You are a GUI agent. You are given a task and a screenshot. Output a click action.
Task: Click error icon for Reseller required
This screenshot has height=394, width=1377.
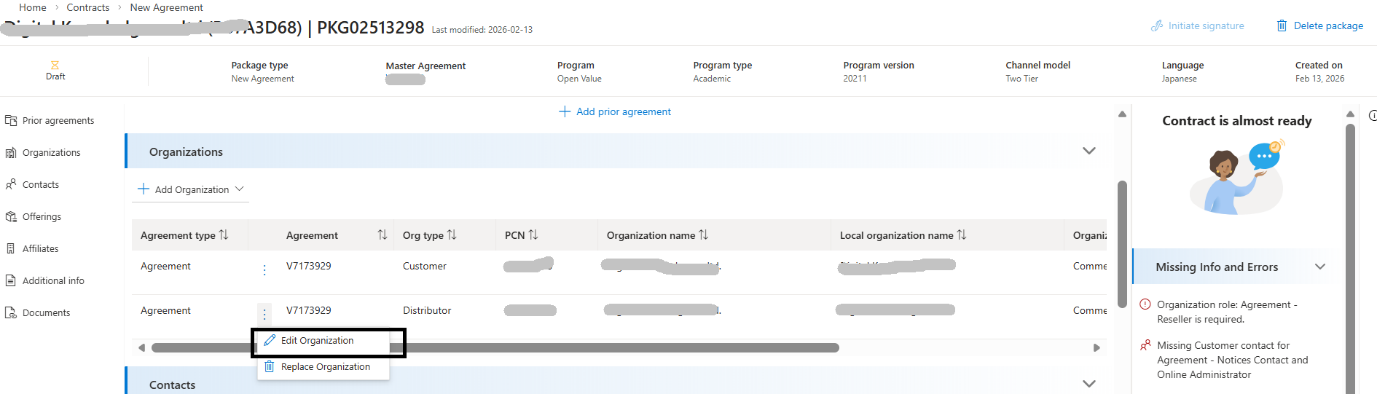pyautogui.click(x=1145, y=304)
